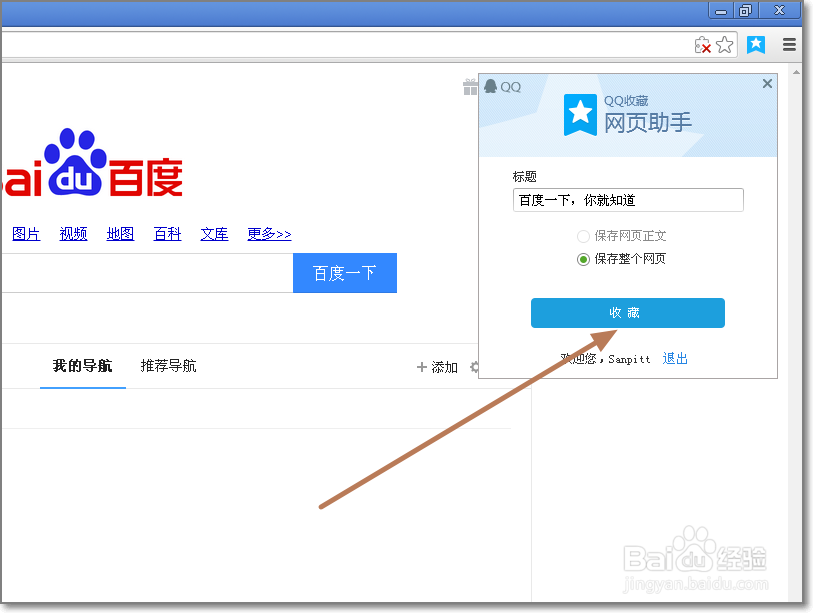Switch to the 我的导航 tab
813x613 pixels.
pyautogui.click(x=82, y=366)
